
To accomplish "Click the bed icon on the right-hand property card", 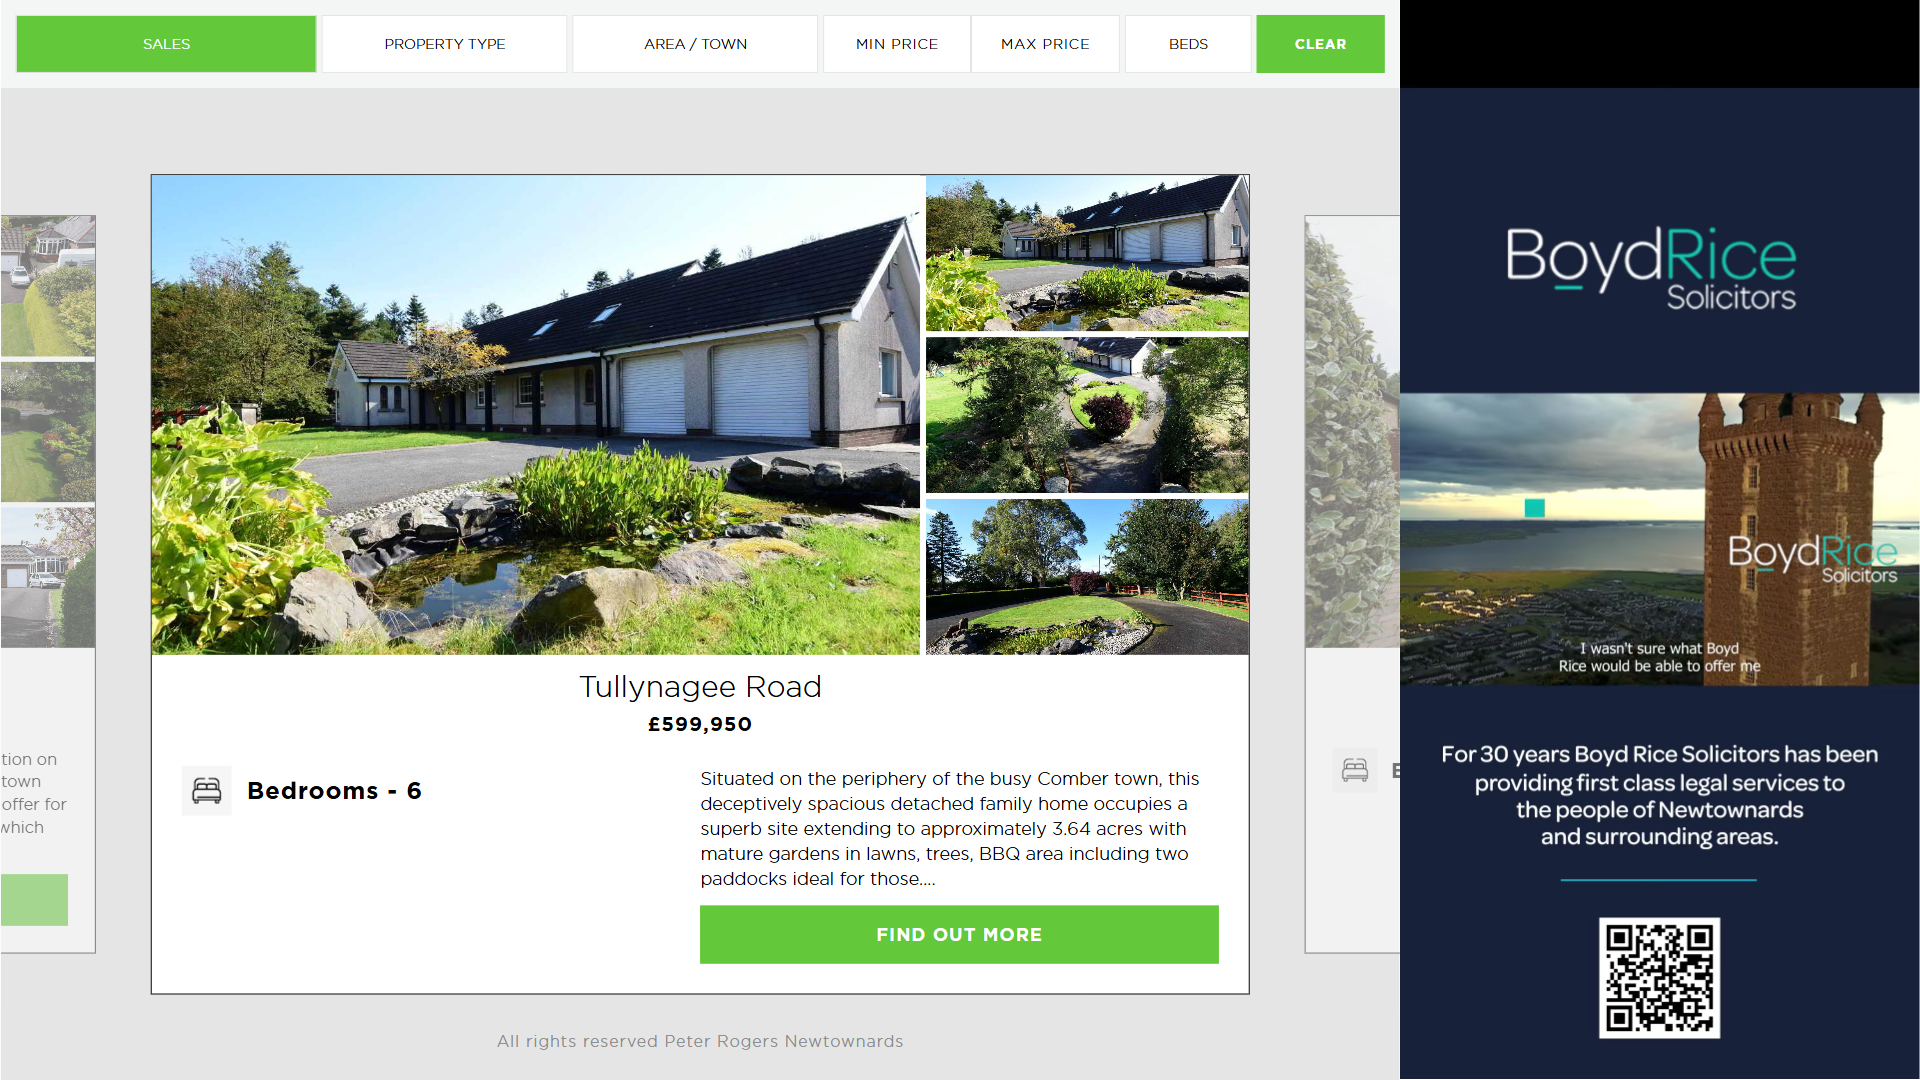I will [x=1355, y=770].
